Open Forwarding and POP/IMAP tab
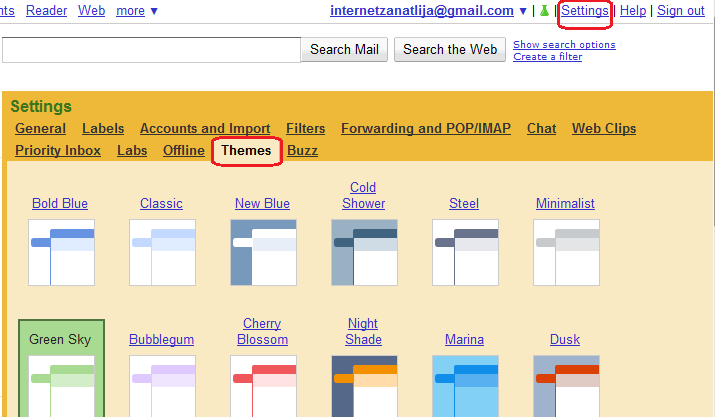This screenshot has width=715, height=417. (426, 128)
